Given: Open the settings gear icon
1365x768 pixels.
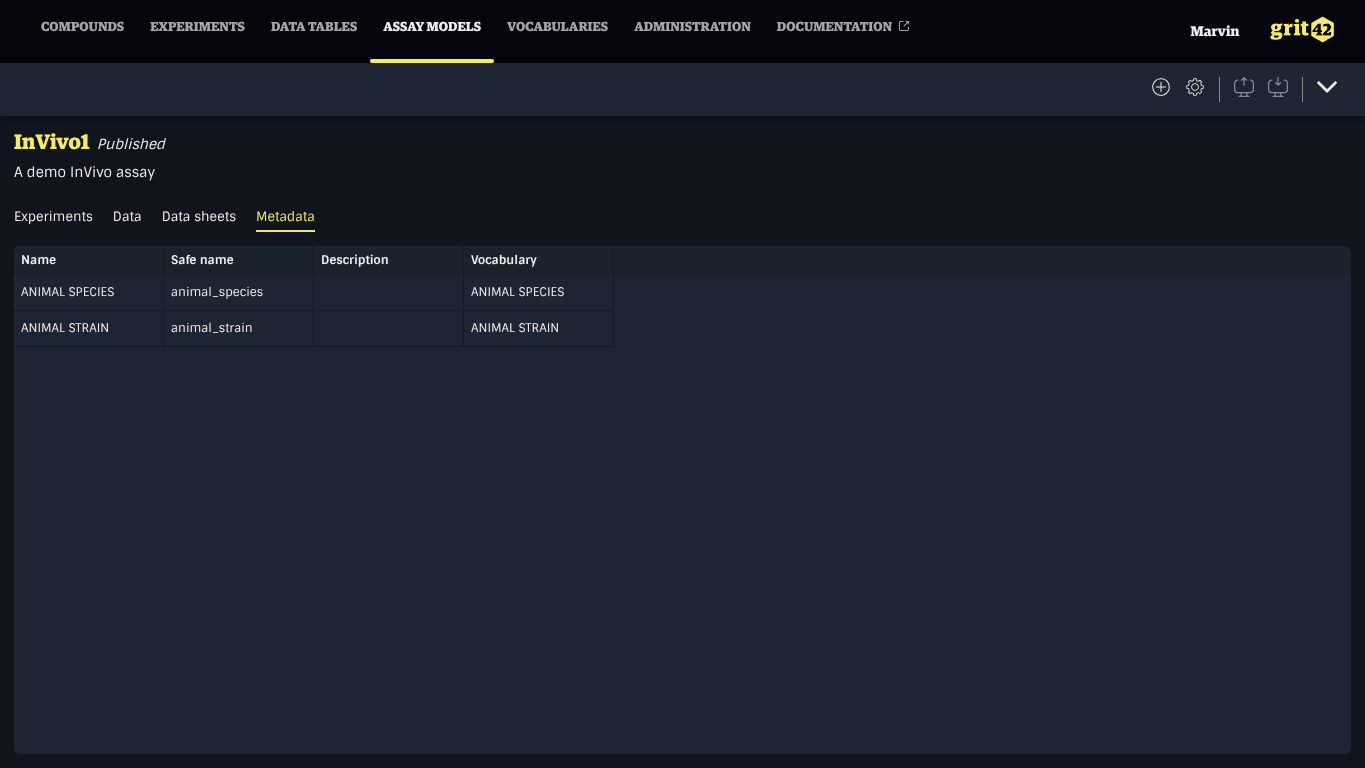Looking at the screenshot, I should [1195, 87].
